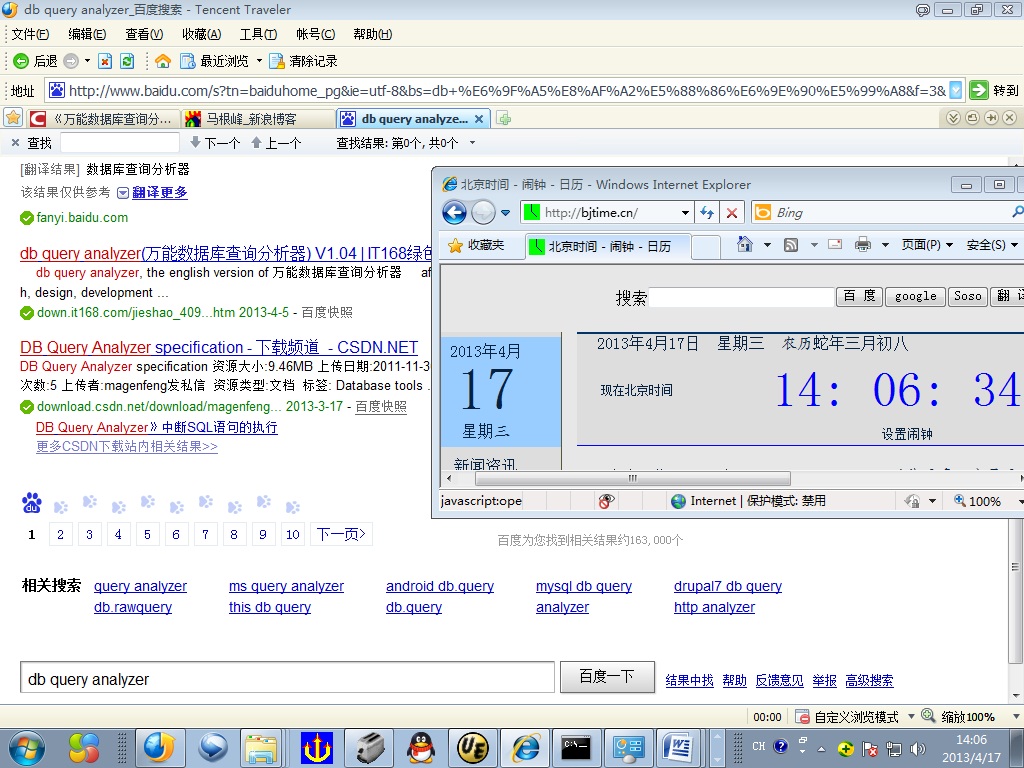Open 自定义浏览模式 dropdown in status bar

(x=912, y=716)
